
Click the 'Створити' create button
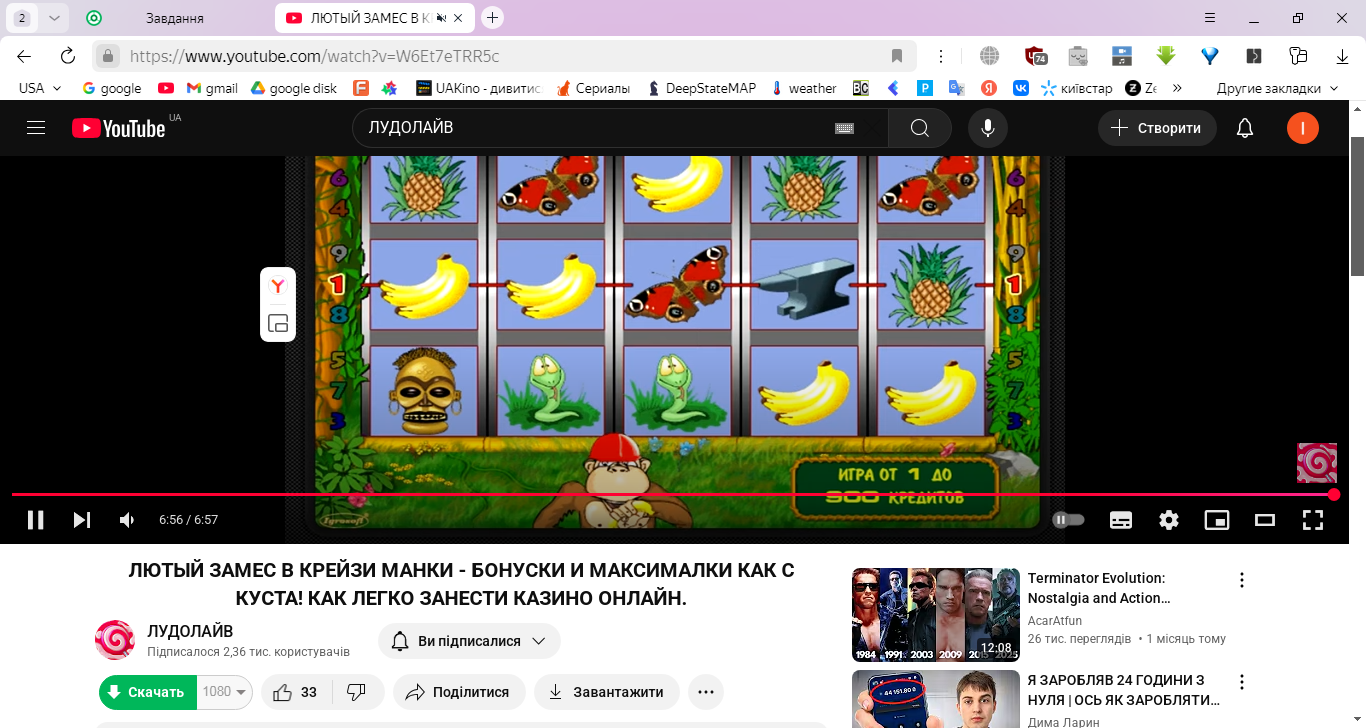[1157, 128]
